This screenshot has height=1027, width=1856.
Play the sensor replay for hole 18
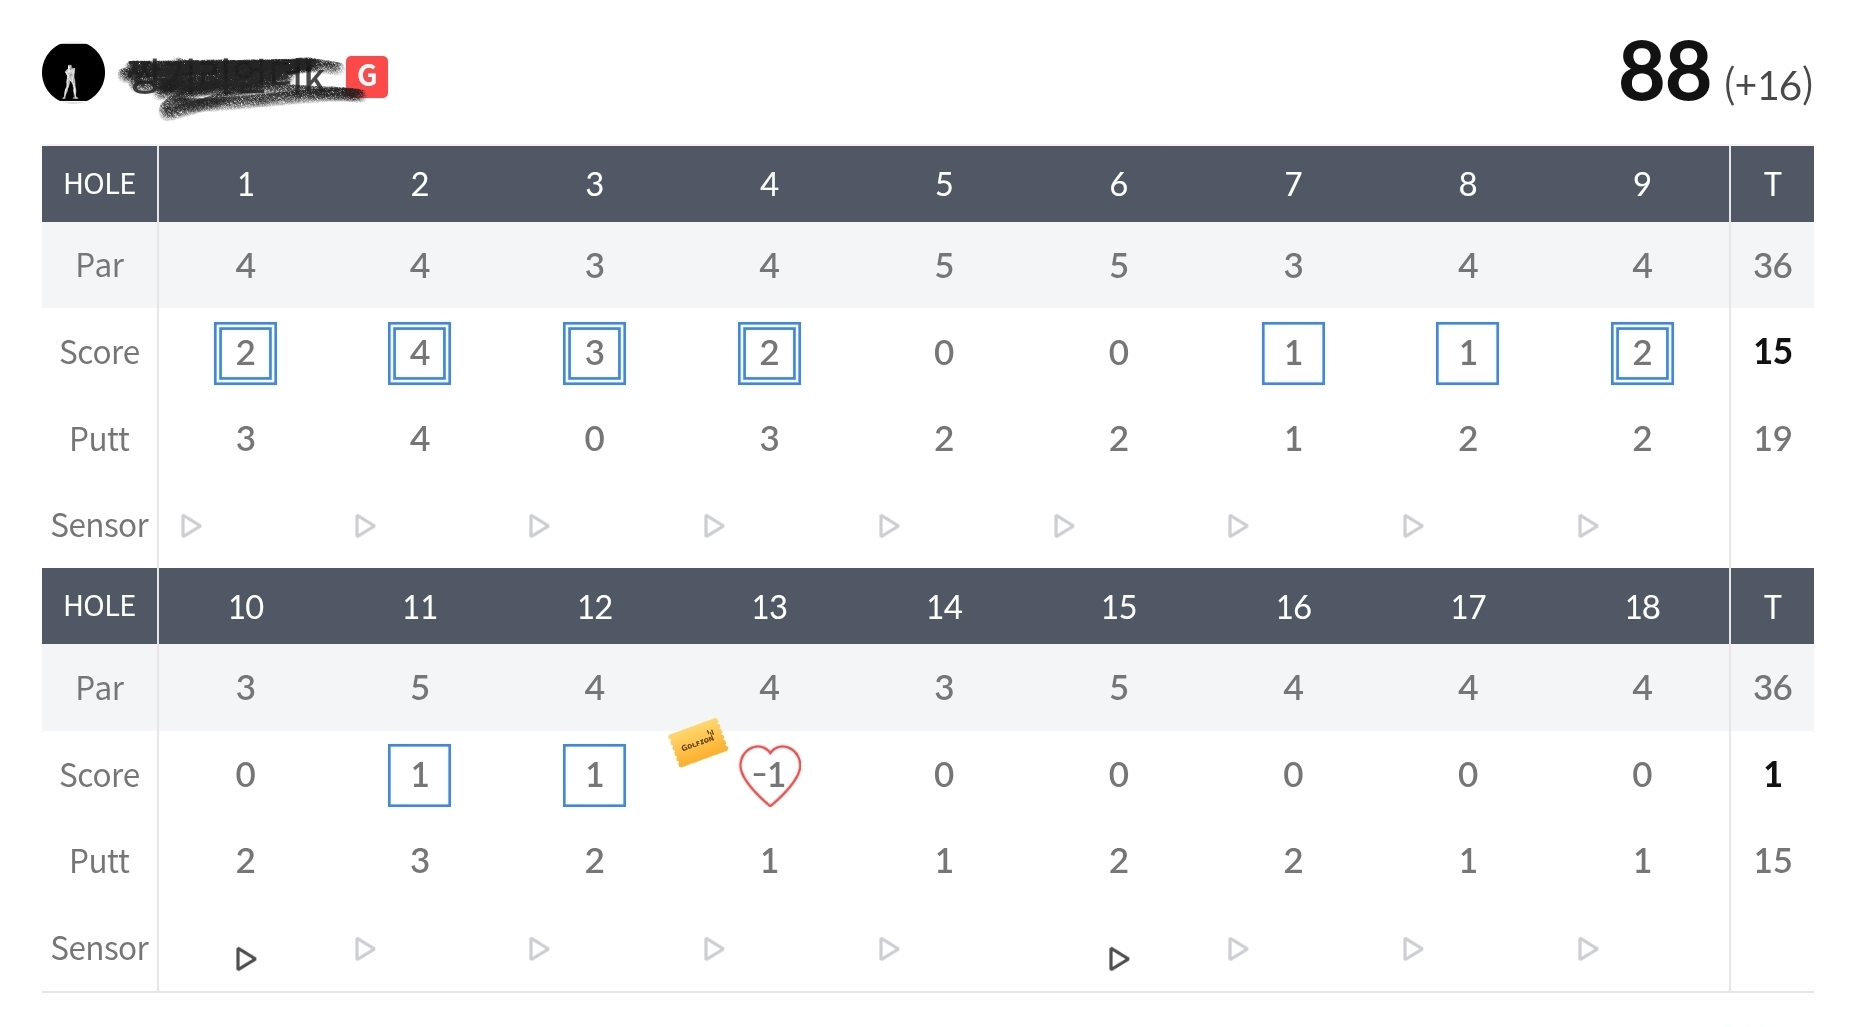(x=1587, y=948)
